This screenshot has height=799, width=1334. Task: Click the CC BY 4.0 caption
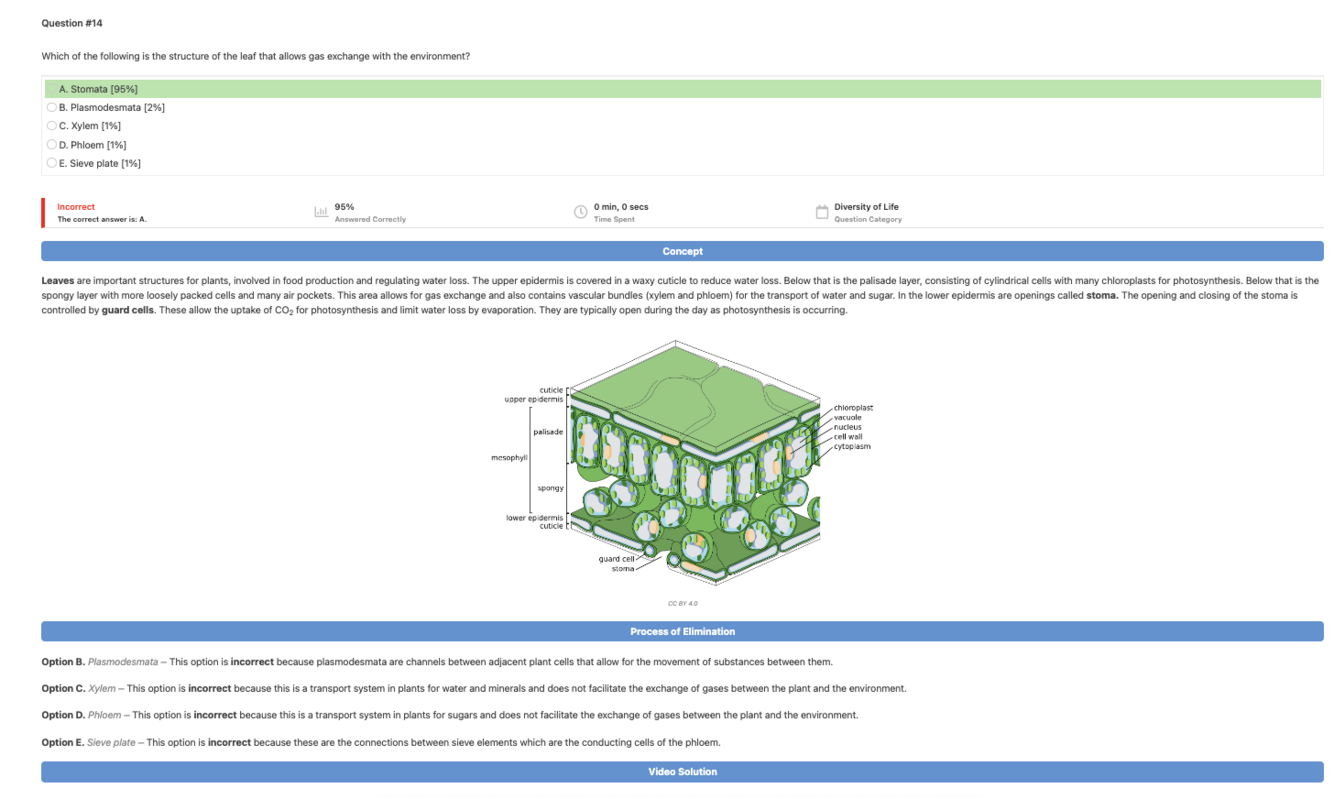pos(682,603)
